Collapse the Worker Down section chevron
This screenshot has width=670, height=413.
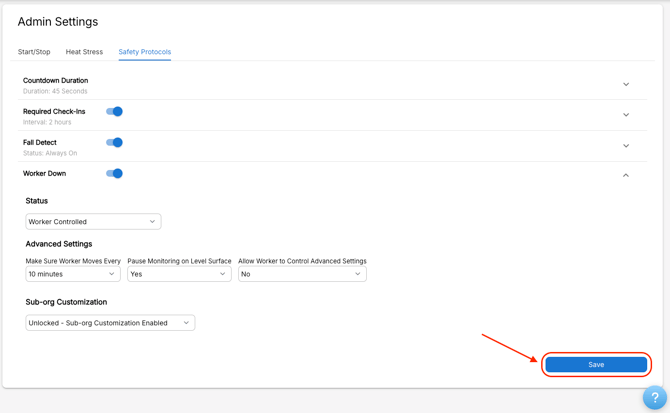pos(626,175)
